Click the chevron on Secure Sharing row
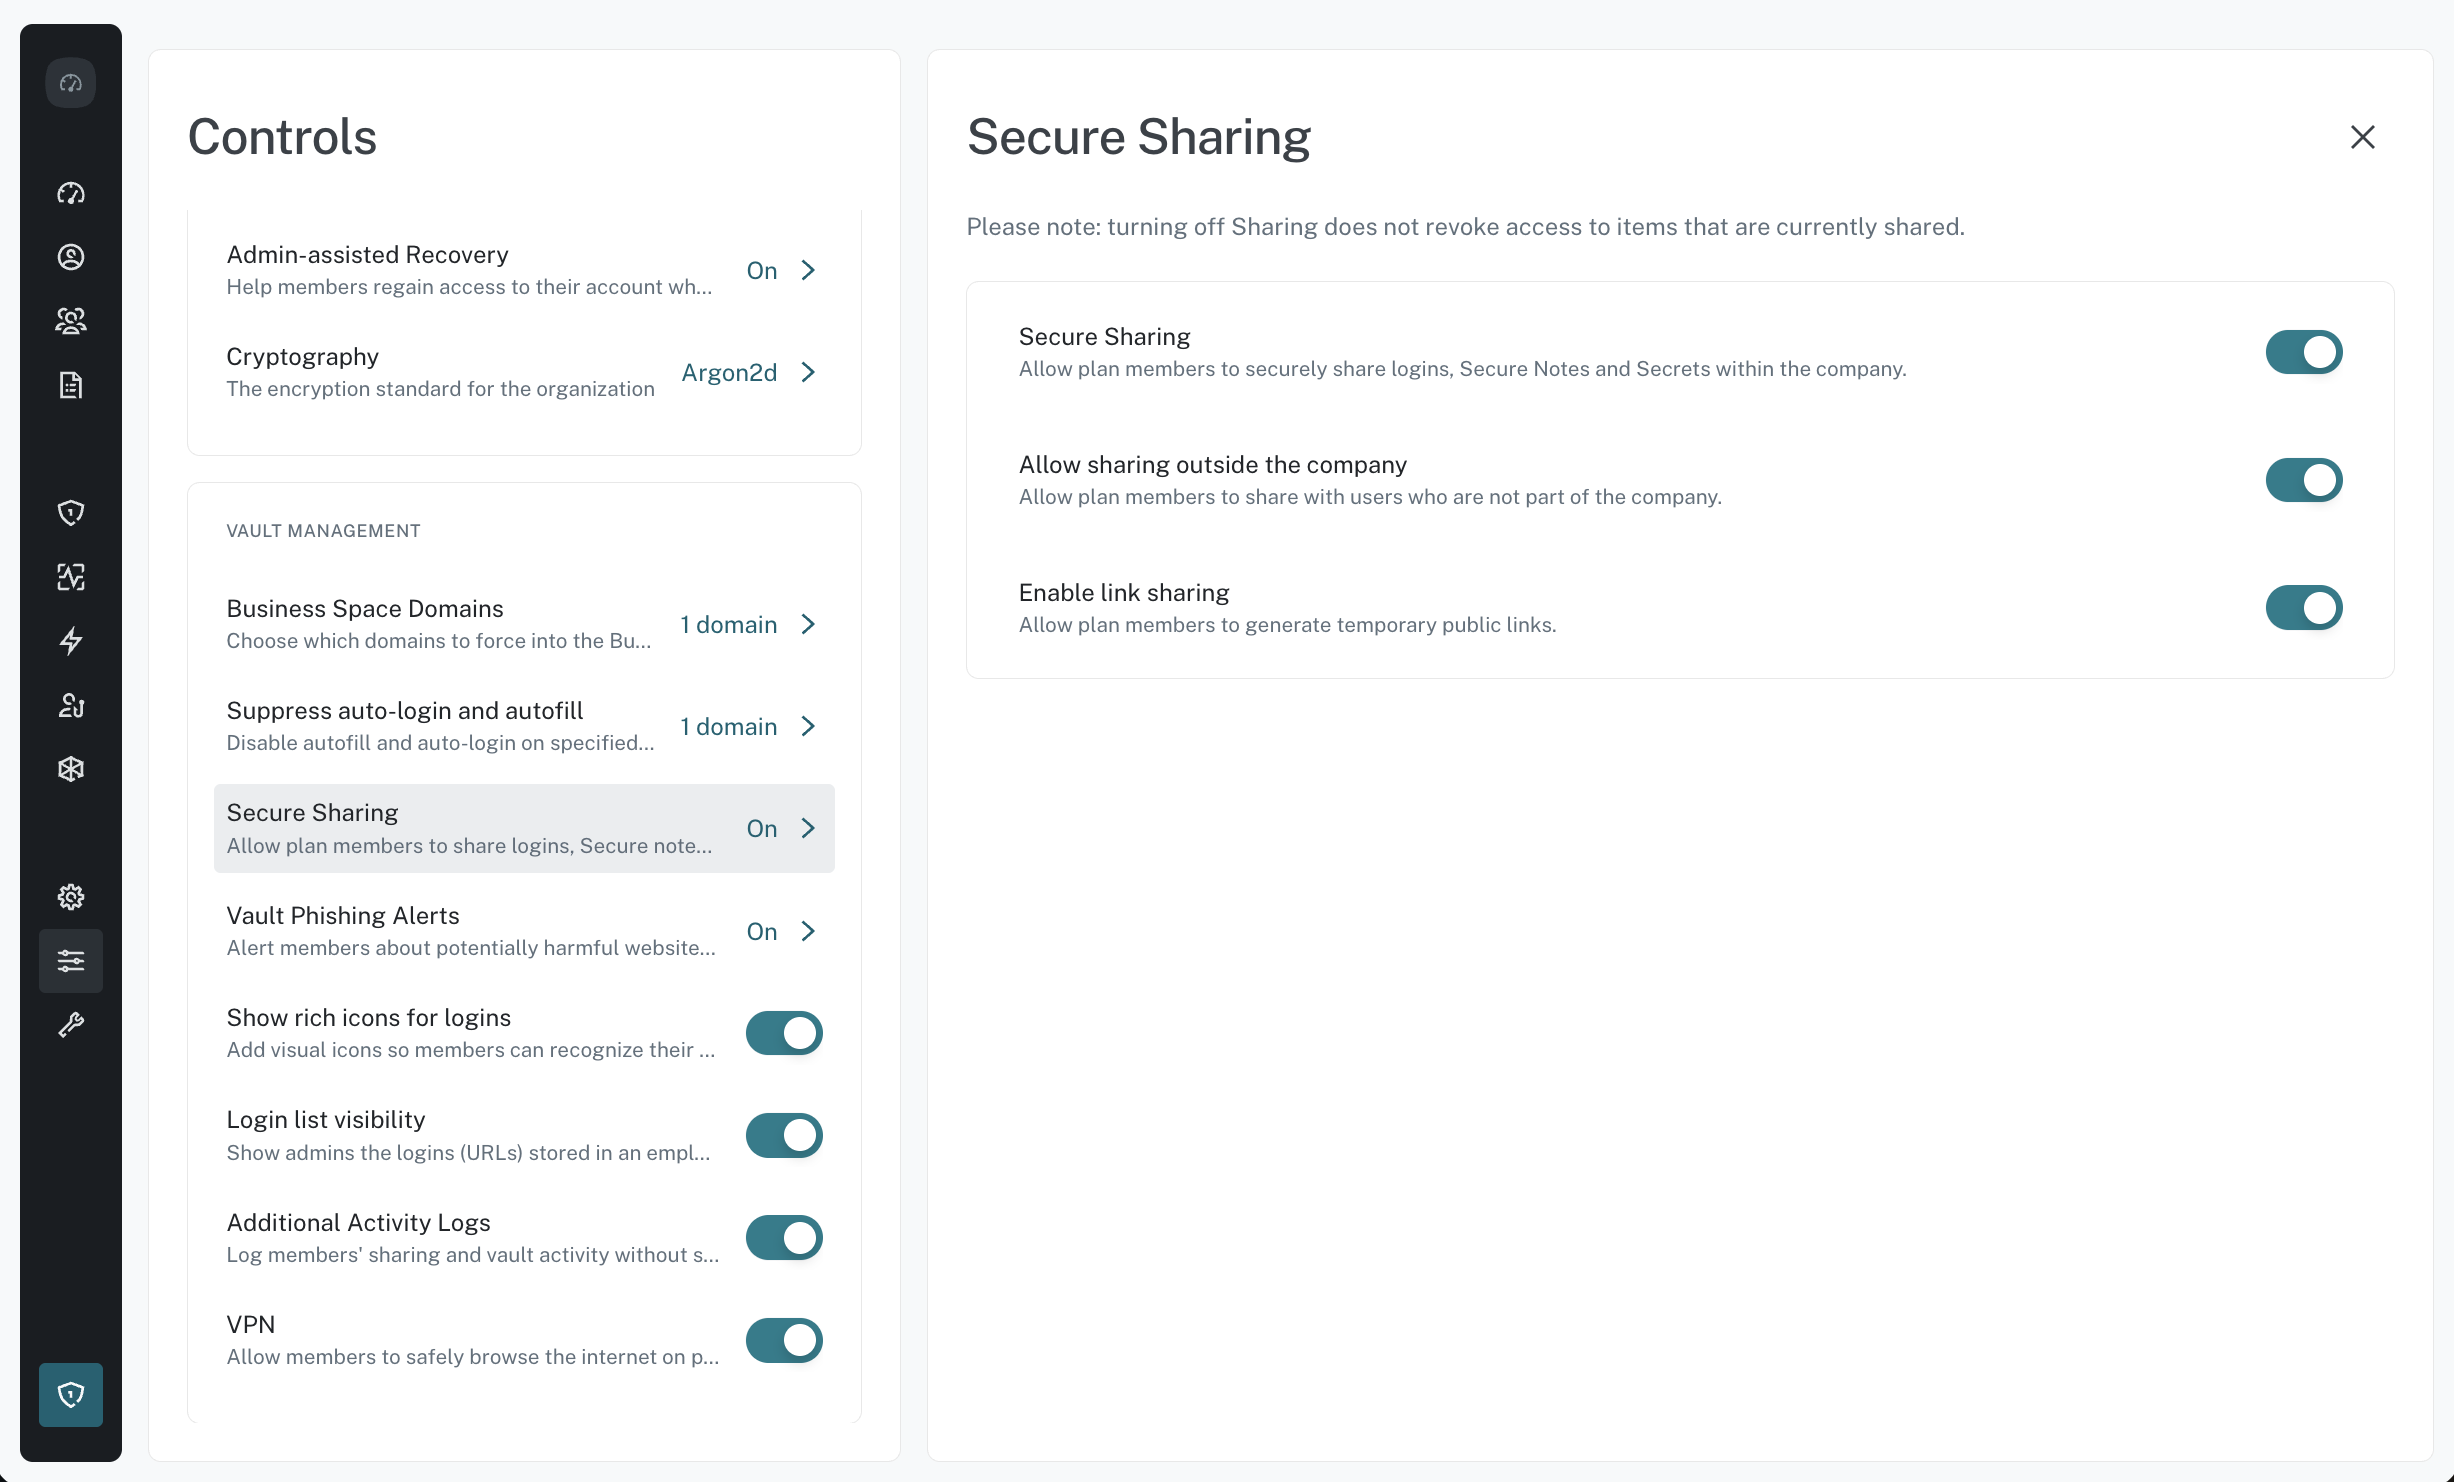This screenshot has height=1482, width=2454. point(809,828)
